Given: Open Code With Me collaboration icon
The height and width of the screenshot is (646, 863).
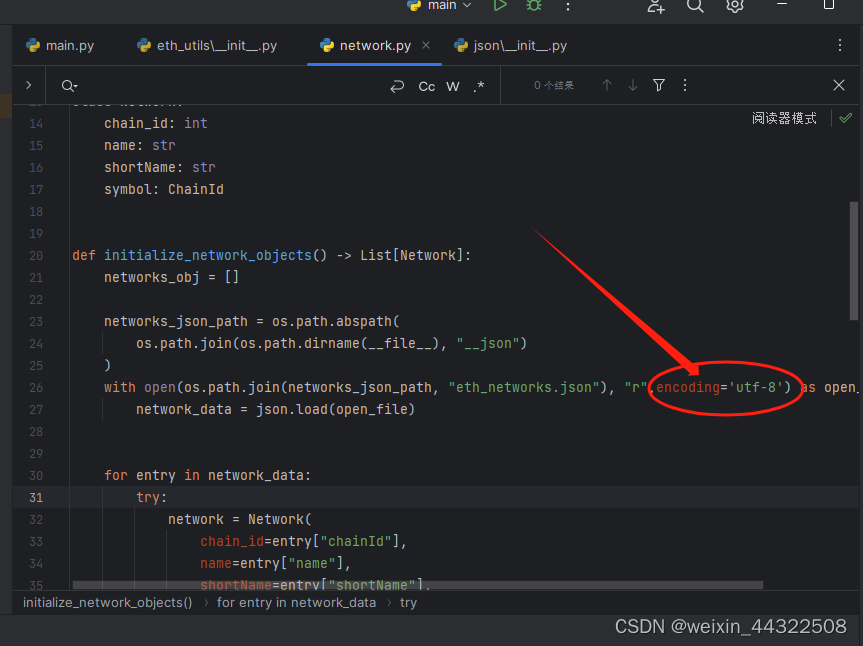Looking at the screenshot, I should (x=655, y=7).
